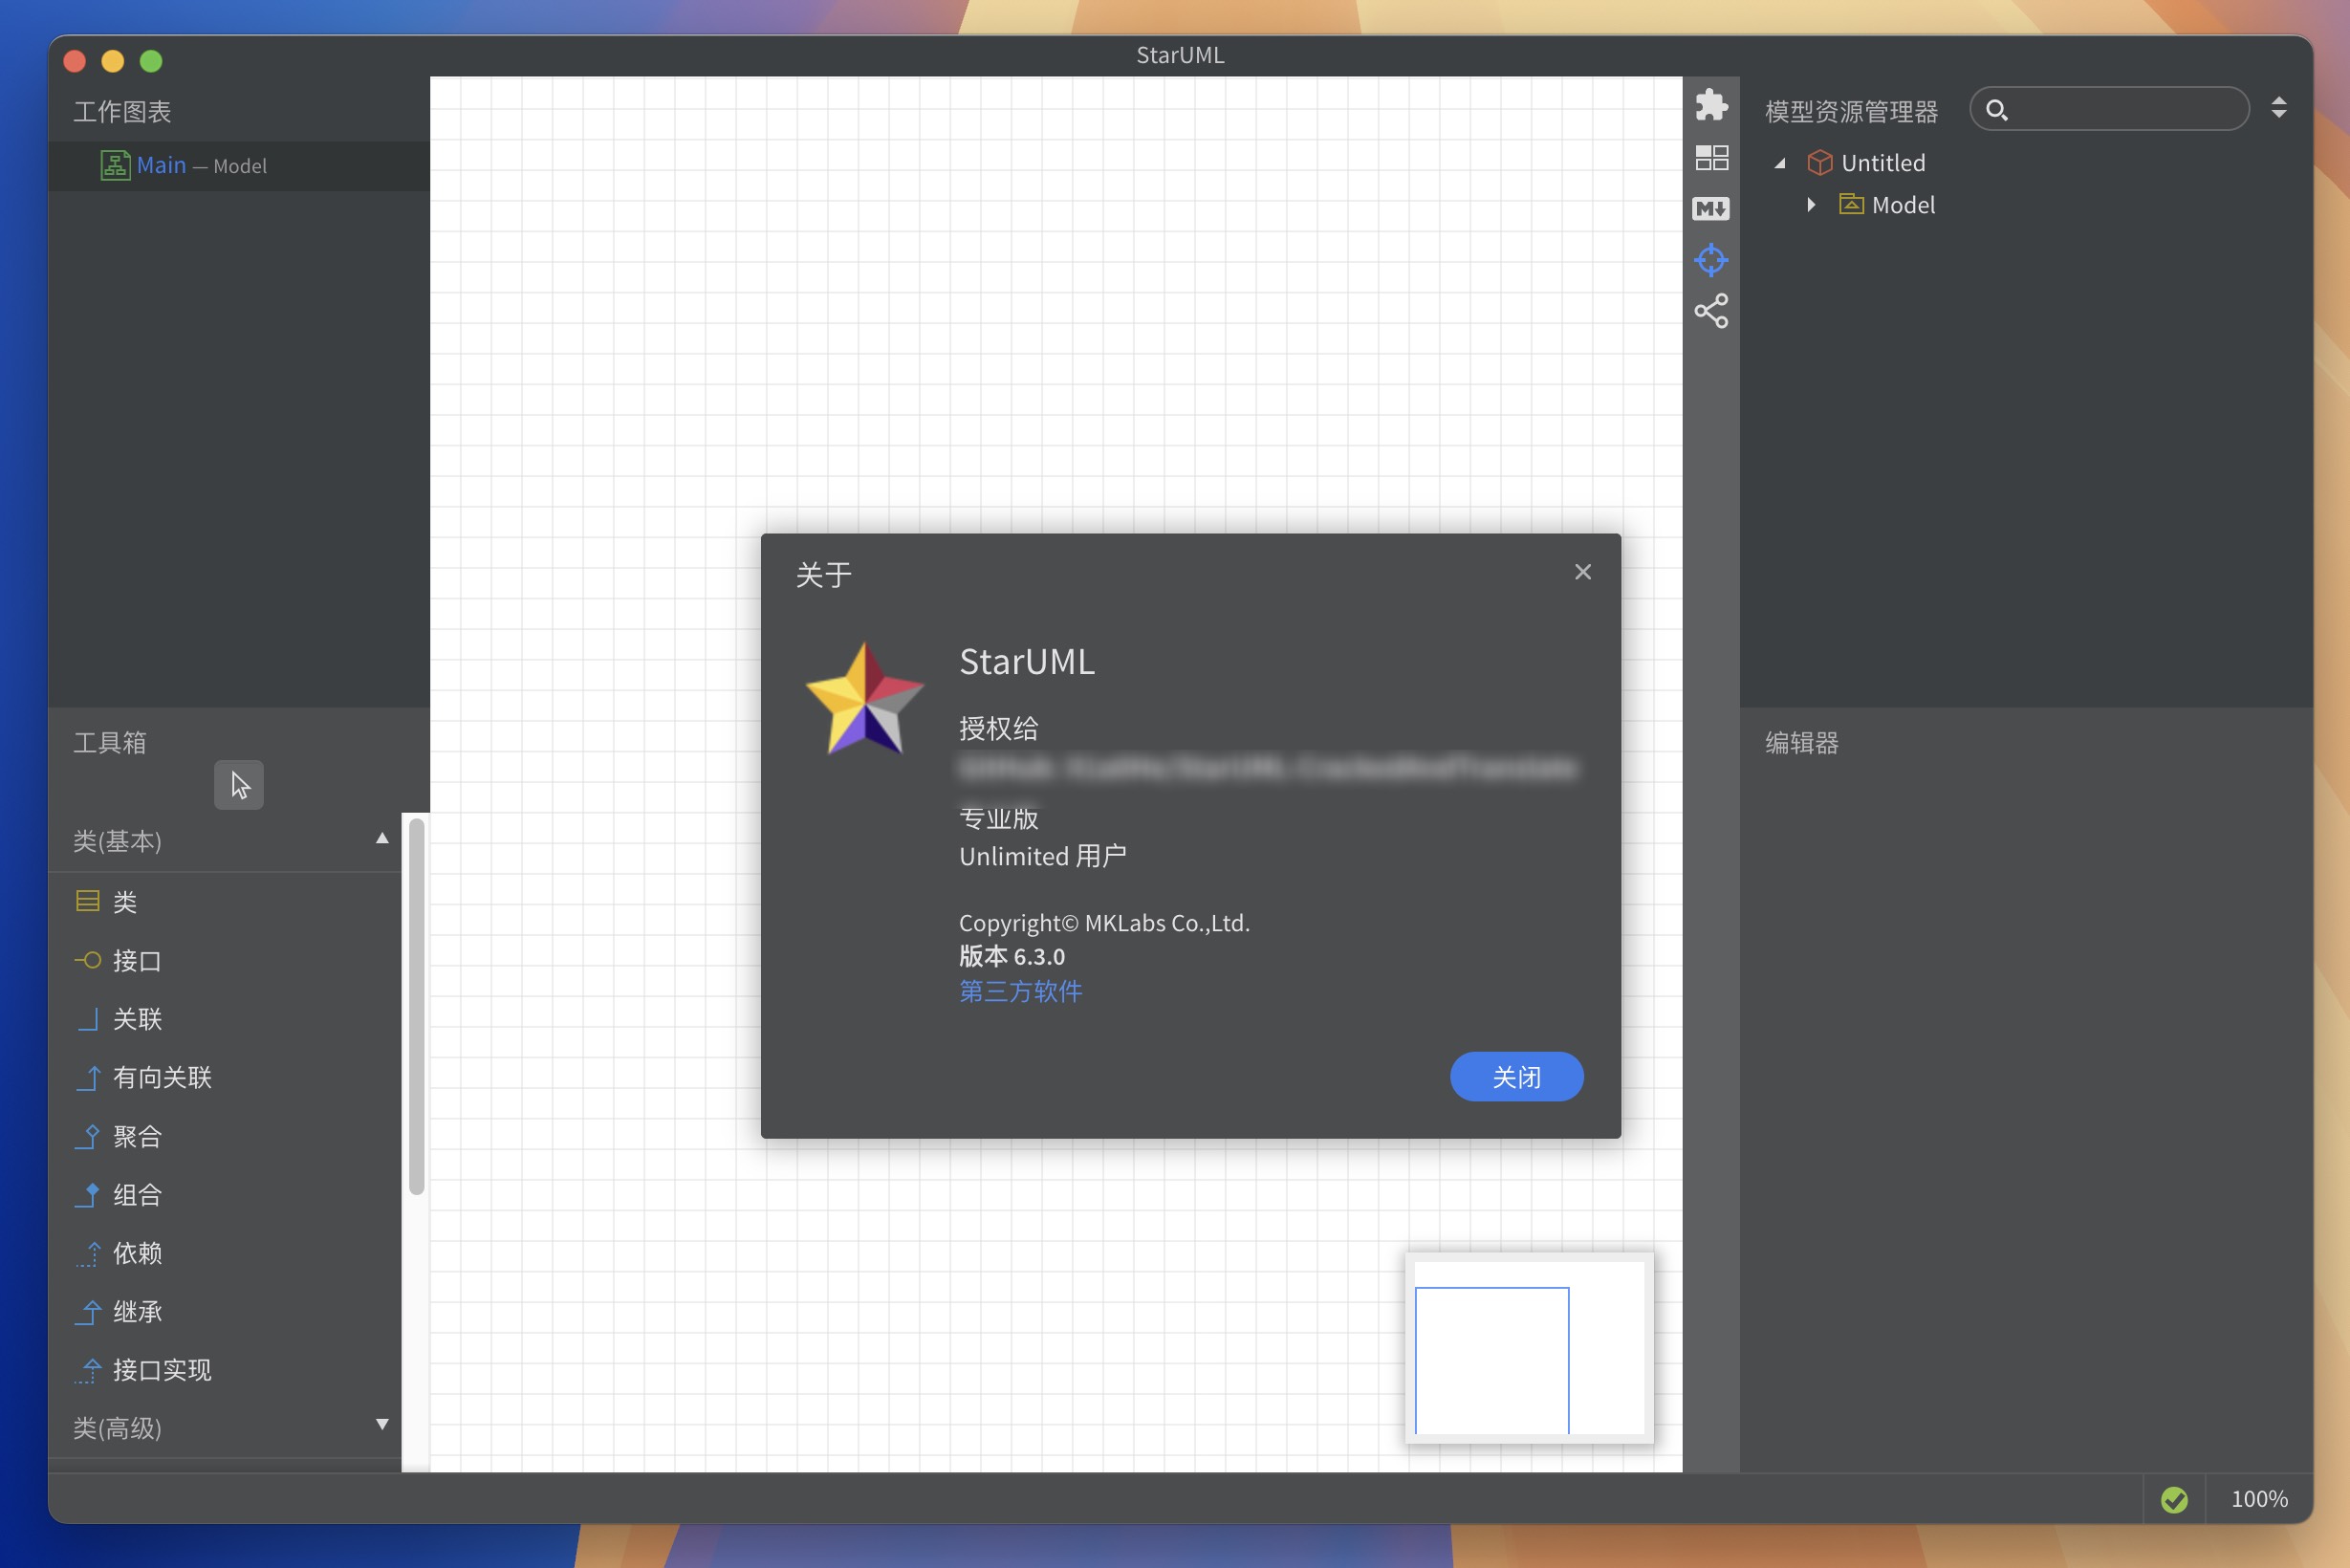The image size is (2350, 1568).
Task: Open the Extensions puzzle icon
Action: [x=1711, y=105]
